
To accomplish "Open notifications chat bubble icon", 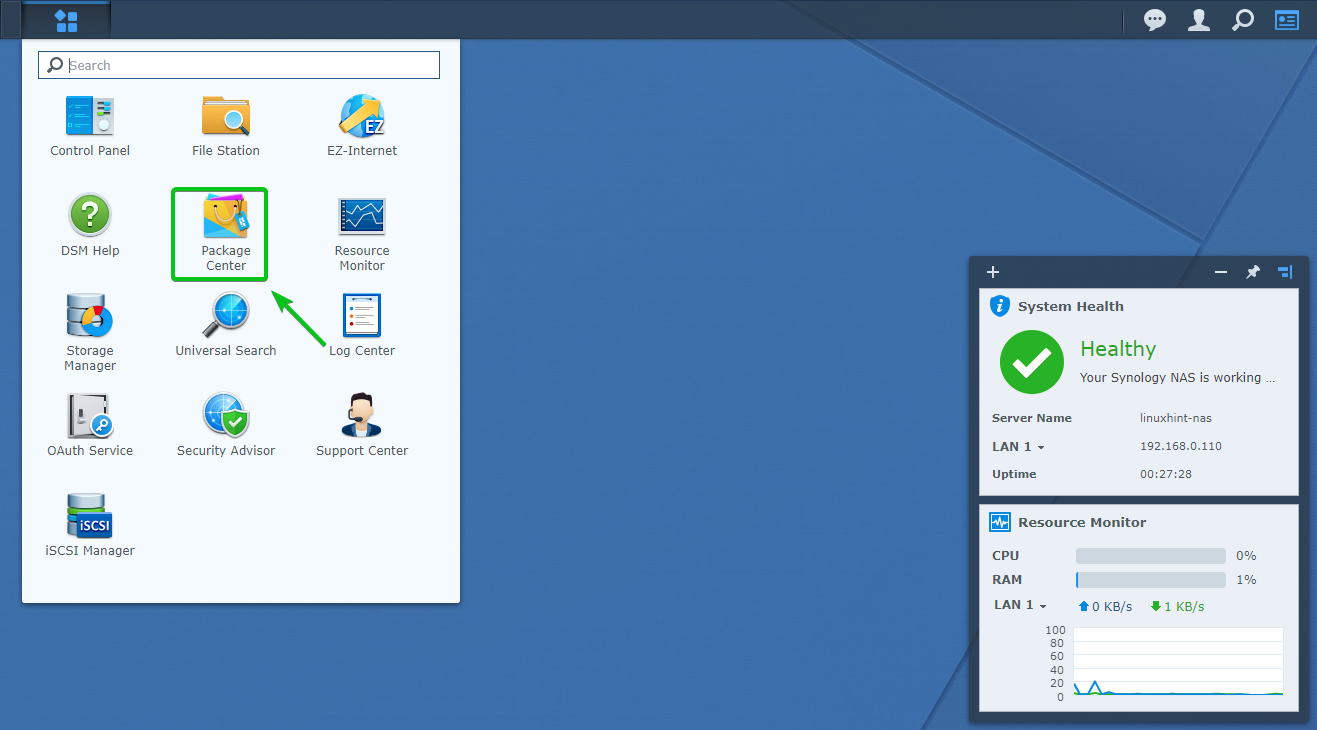I will coord(1155,20).
